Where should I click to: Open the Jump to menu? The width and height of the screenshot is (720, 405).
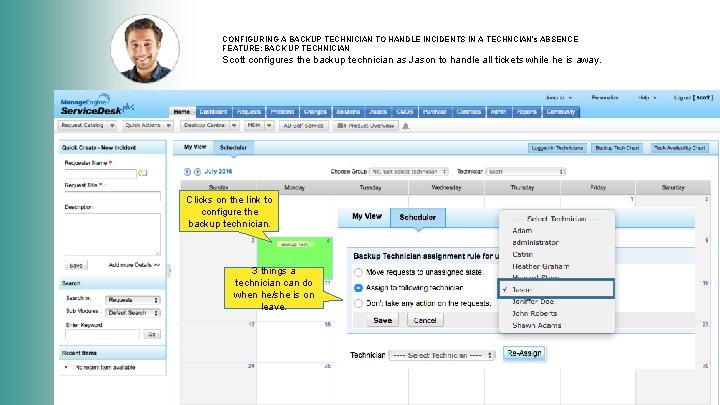pyautogui.click(x=559, y=98)
